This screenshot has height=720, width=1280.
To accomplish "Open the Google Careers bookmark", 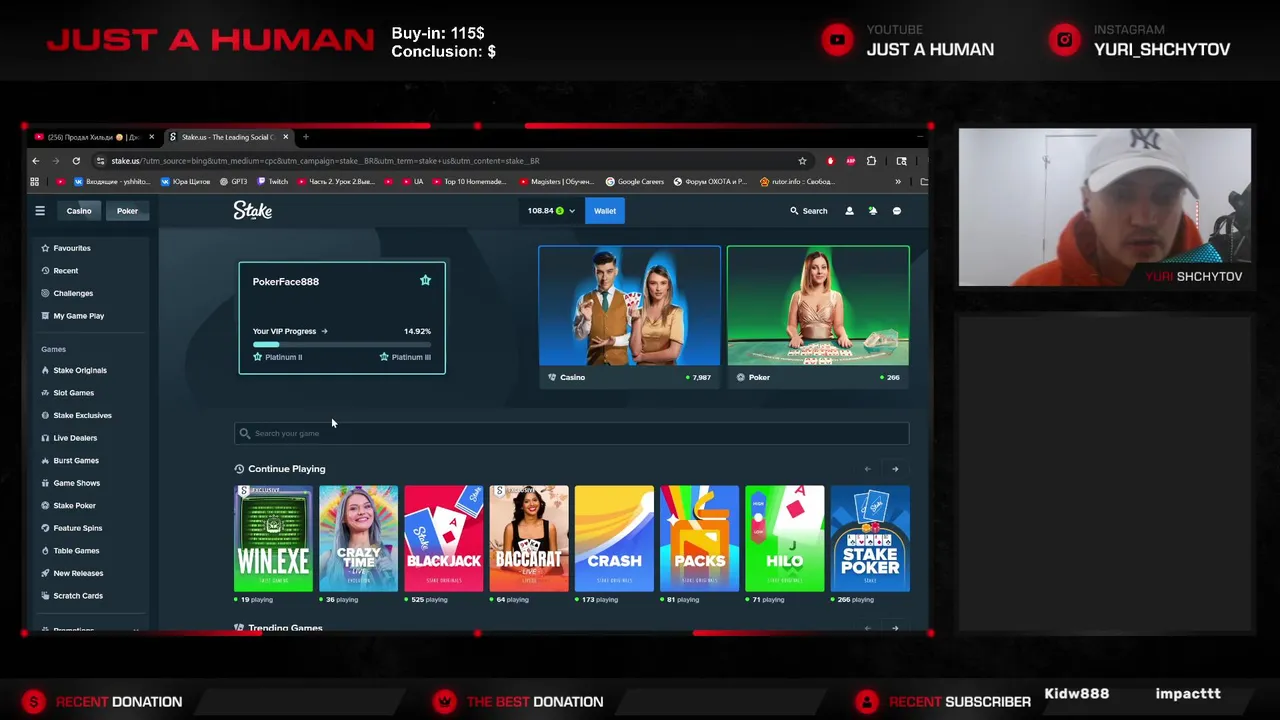I will click(635, 182).
